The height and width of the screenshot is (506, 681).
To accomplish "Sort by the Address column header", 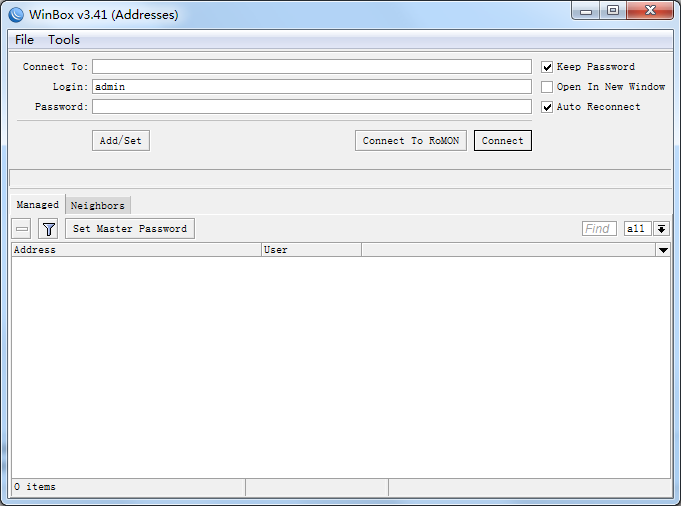I will tap(136, 250).
